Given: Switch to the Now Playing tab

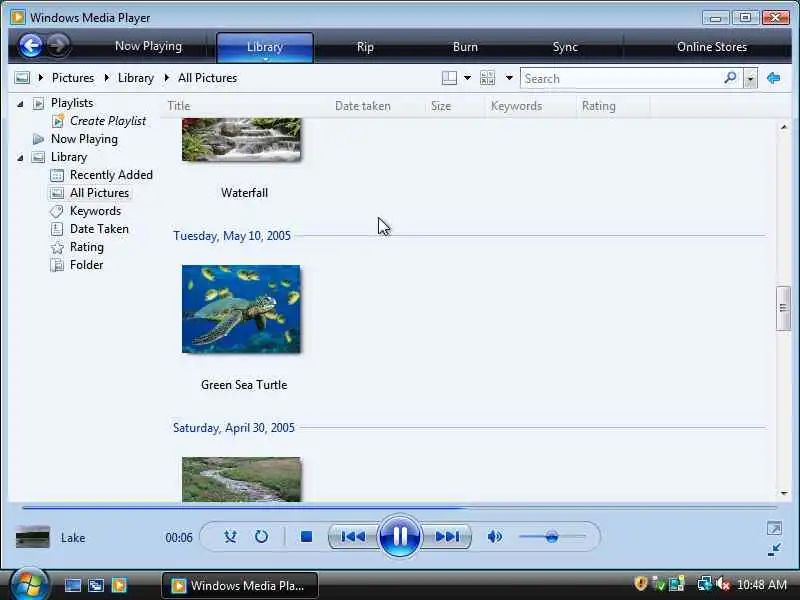Looking at the screenshot, I should pyautogui.click(x=148, y=46).
